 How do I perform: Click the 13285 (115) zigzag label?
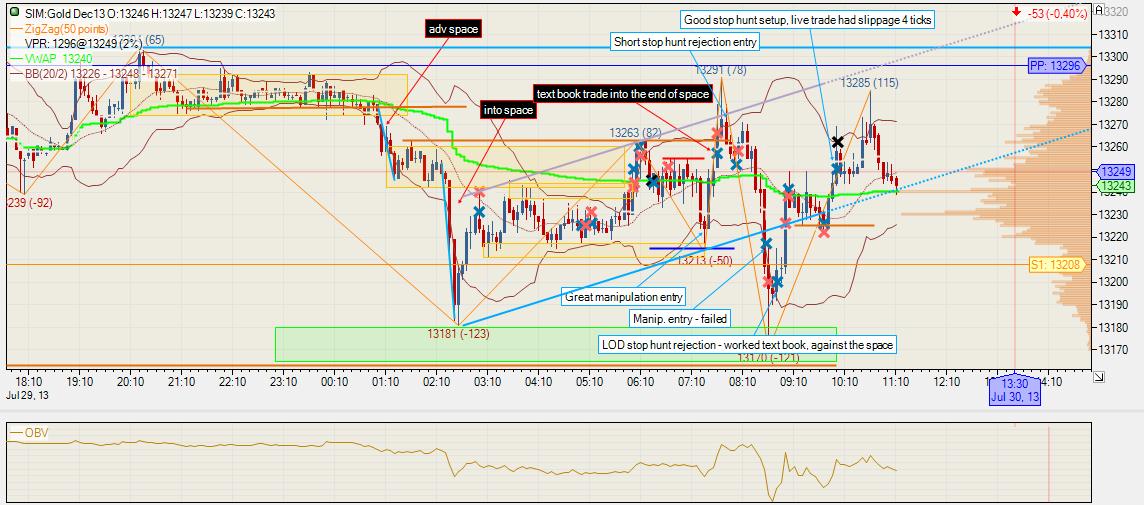pos(869,83)
